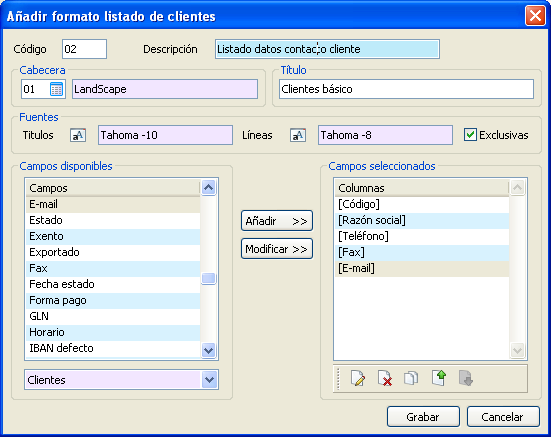Move selected column up green arrow

click(x=439, y=378)
